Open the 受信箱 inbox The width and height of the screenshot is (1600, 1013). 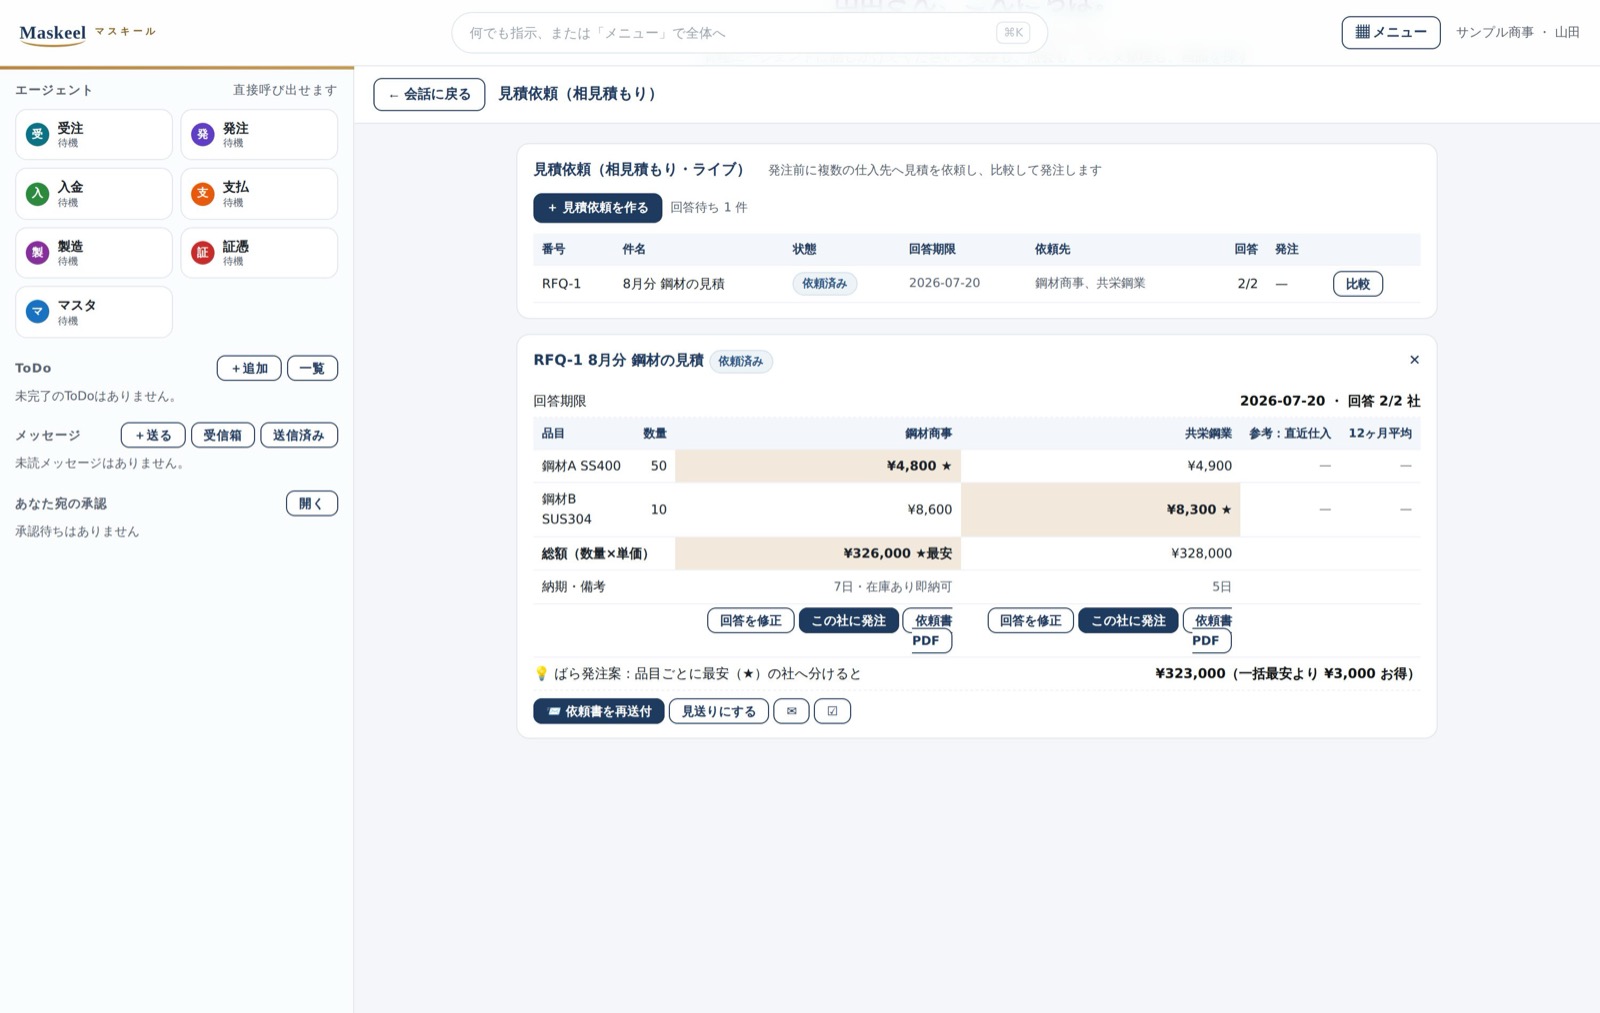[x=222, y=435]
